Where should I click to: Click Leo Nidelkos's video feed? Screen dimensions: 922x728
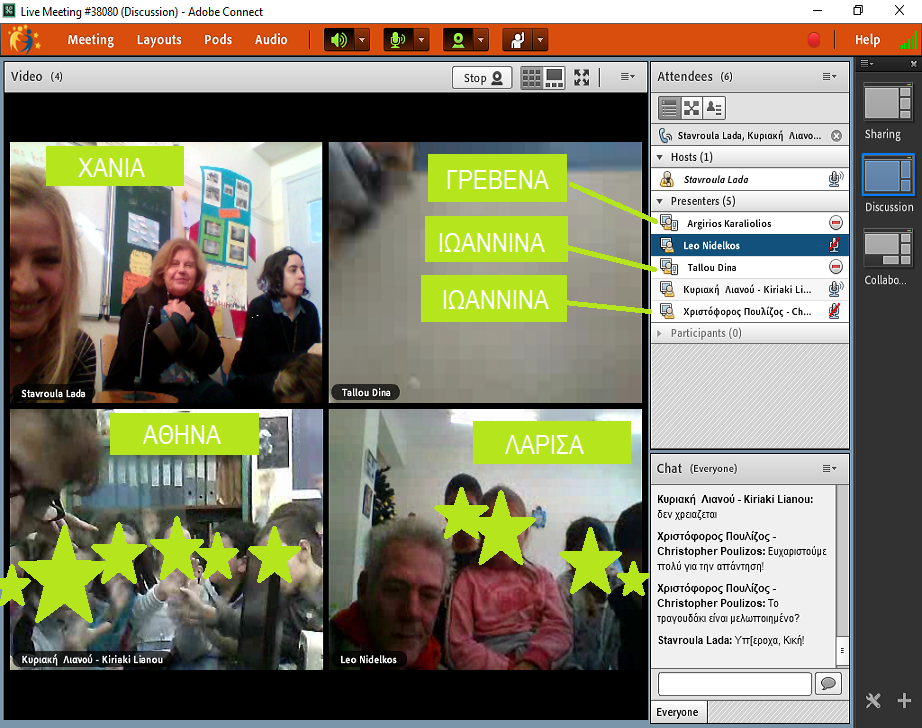[x=485, y=540]
